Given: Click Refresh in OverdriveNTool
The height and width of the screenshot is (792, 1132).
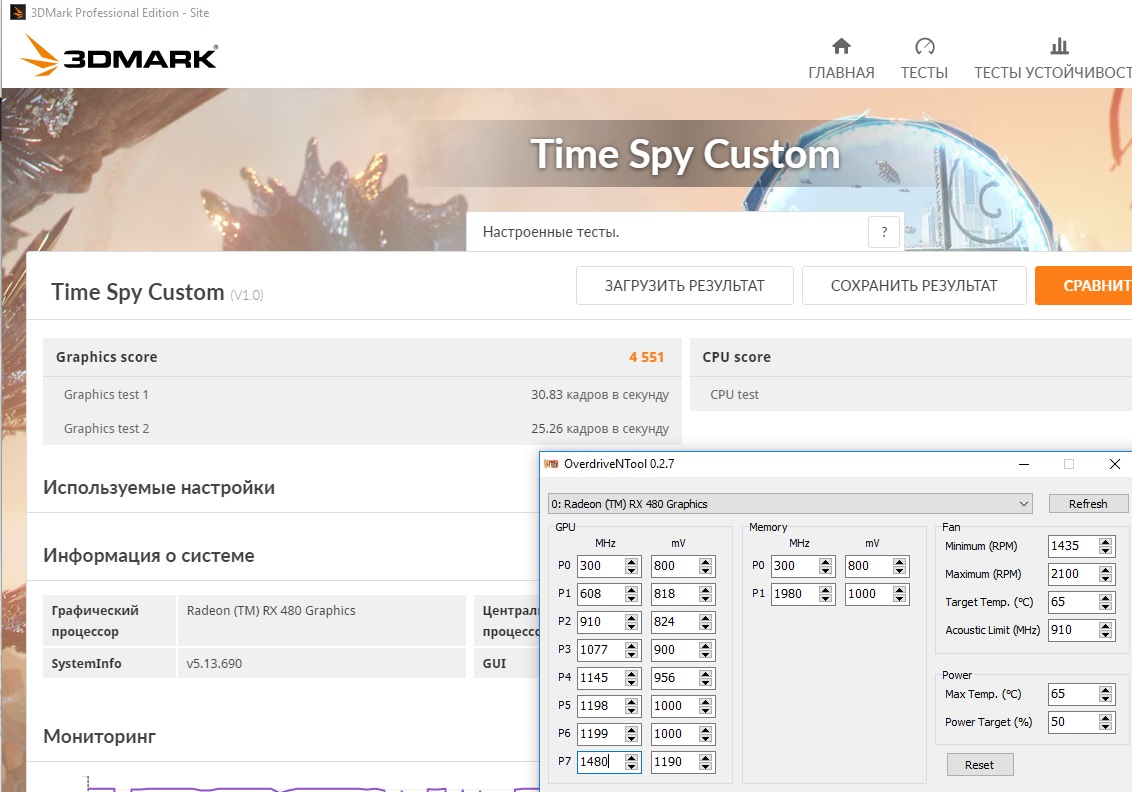Looking at the screenshot, I should [1088, 504].
